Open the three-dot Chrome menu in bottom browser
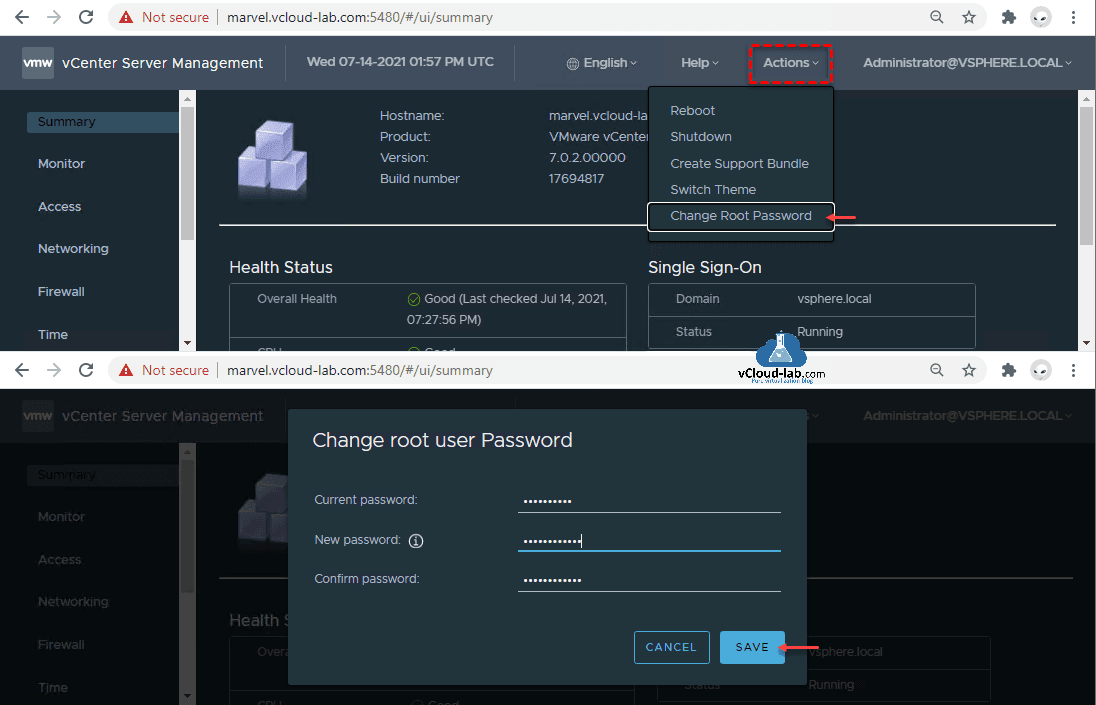Viewport: 1096px width, 705px height. (x=1074, y=370)
